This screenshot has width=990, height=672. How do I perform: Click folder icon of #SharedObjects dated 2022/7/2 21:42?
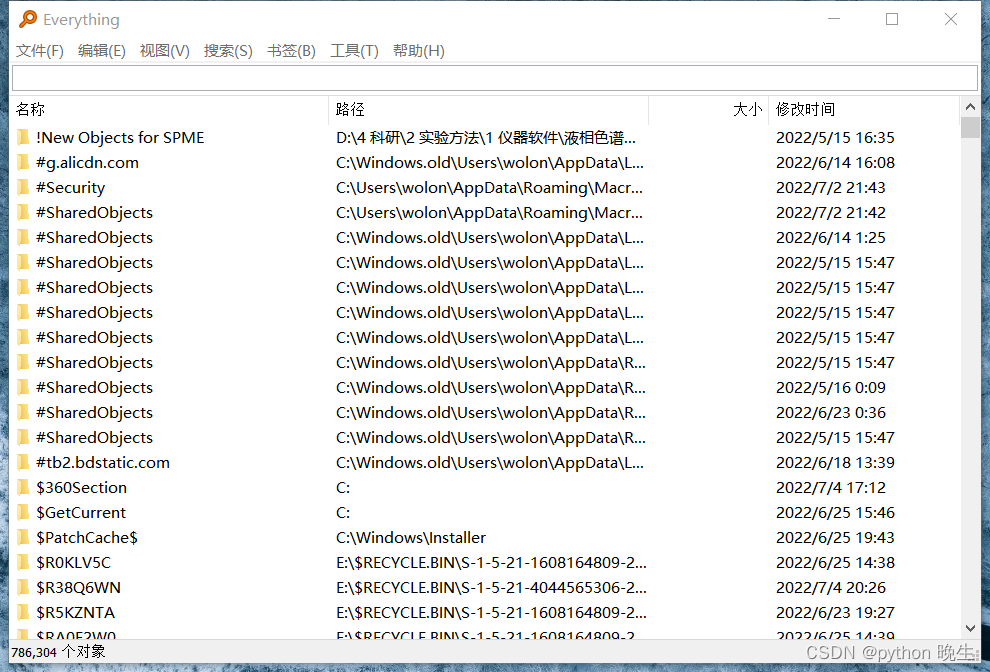coord(23,212)
